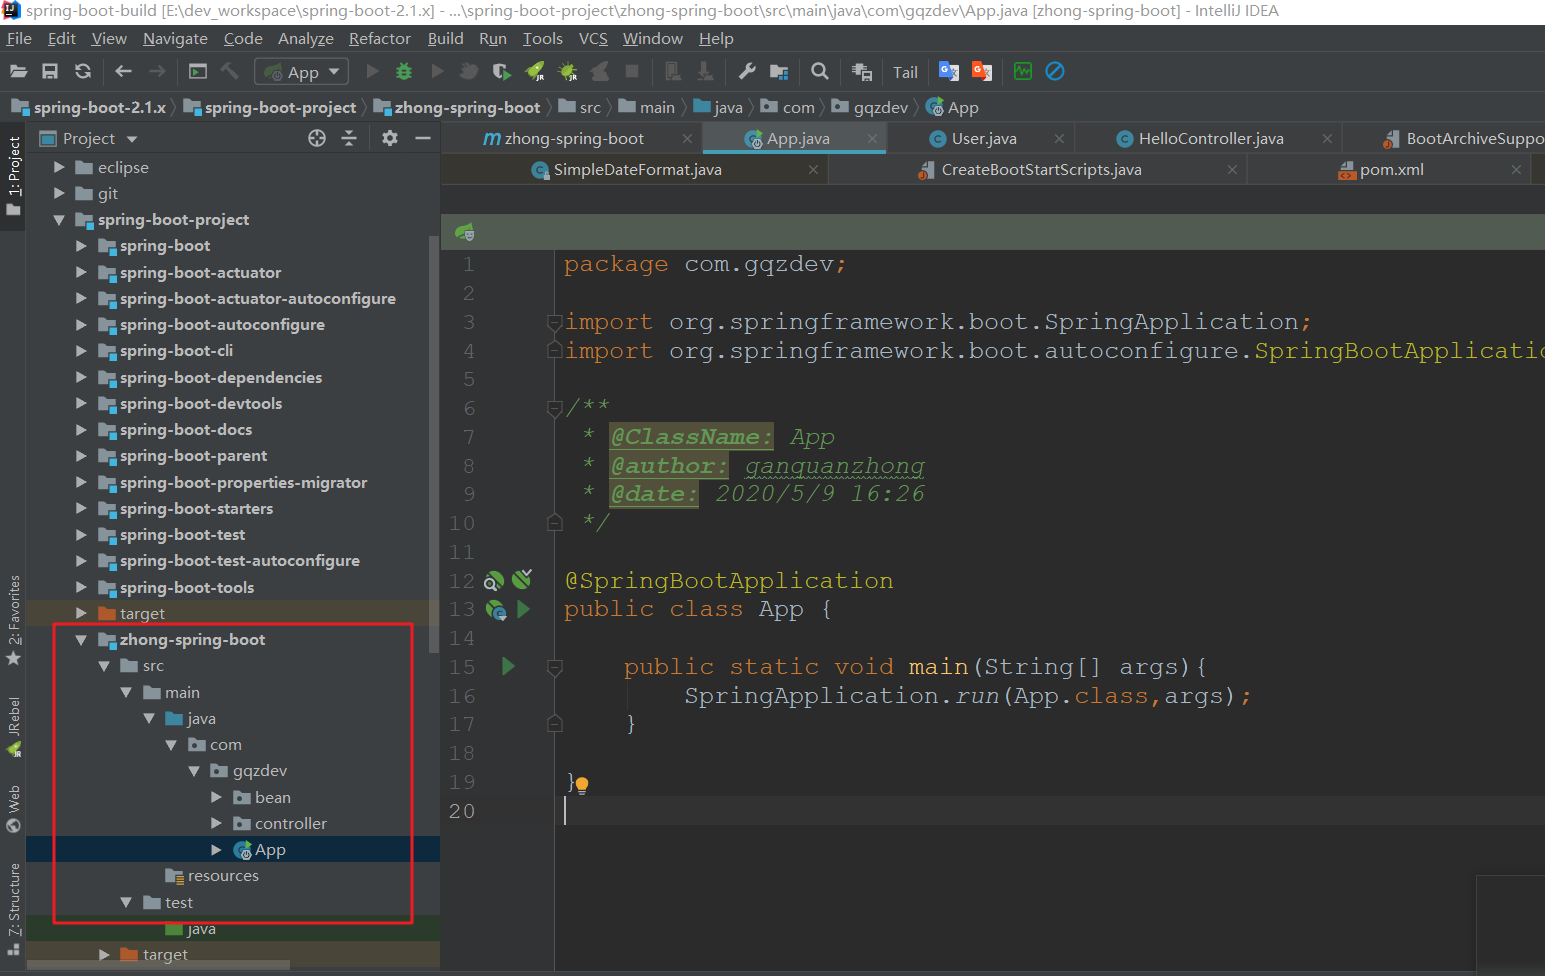
Task: Click the Tail toolbar button
Action: [905, 72]
